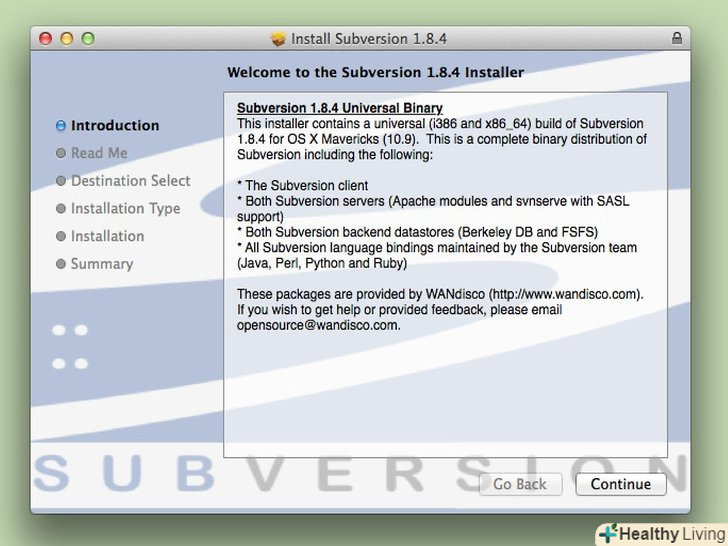Click the lock icon in title bar
Screen dimensions: 728x546
click(676, 38)
